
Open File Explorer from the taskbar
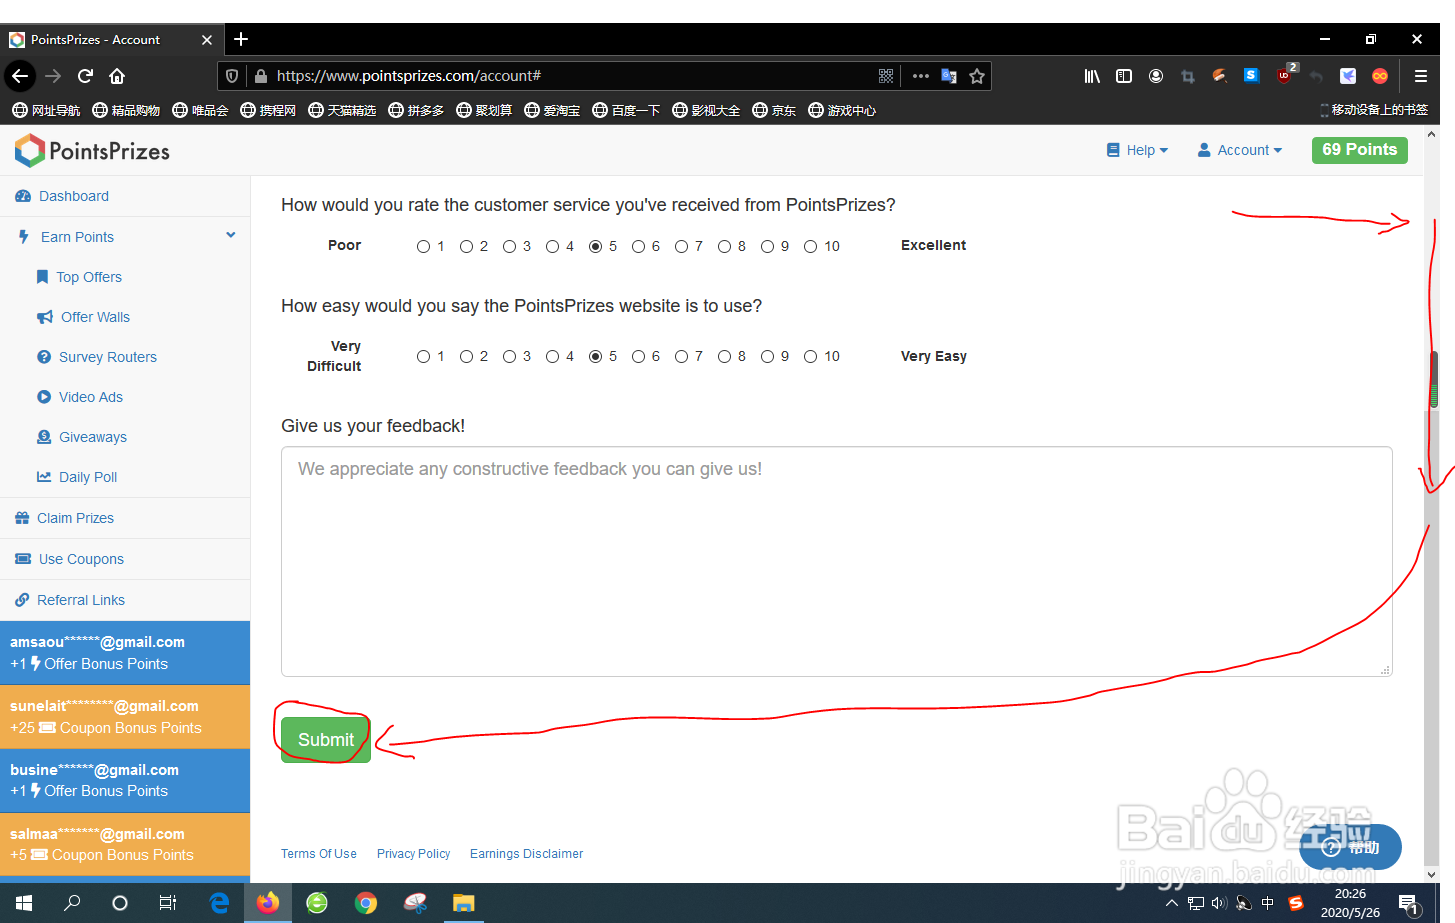463,903
